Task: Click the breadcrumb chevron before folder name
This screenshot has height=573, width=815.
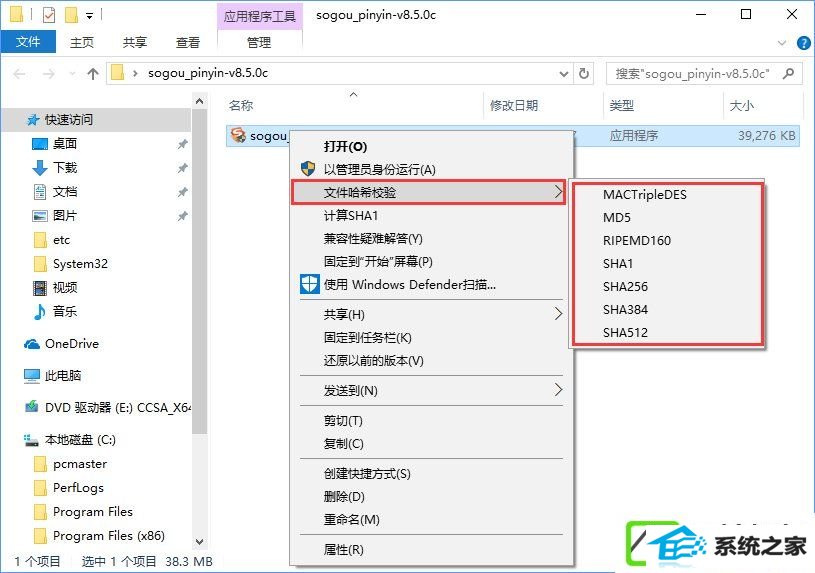Action: pyautogui.click(x=135, y=73)
